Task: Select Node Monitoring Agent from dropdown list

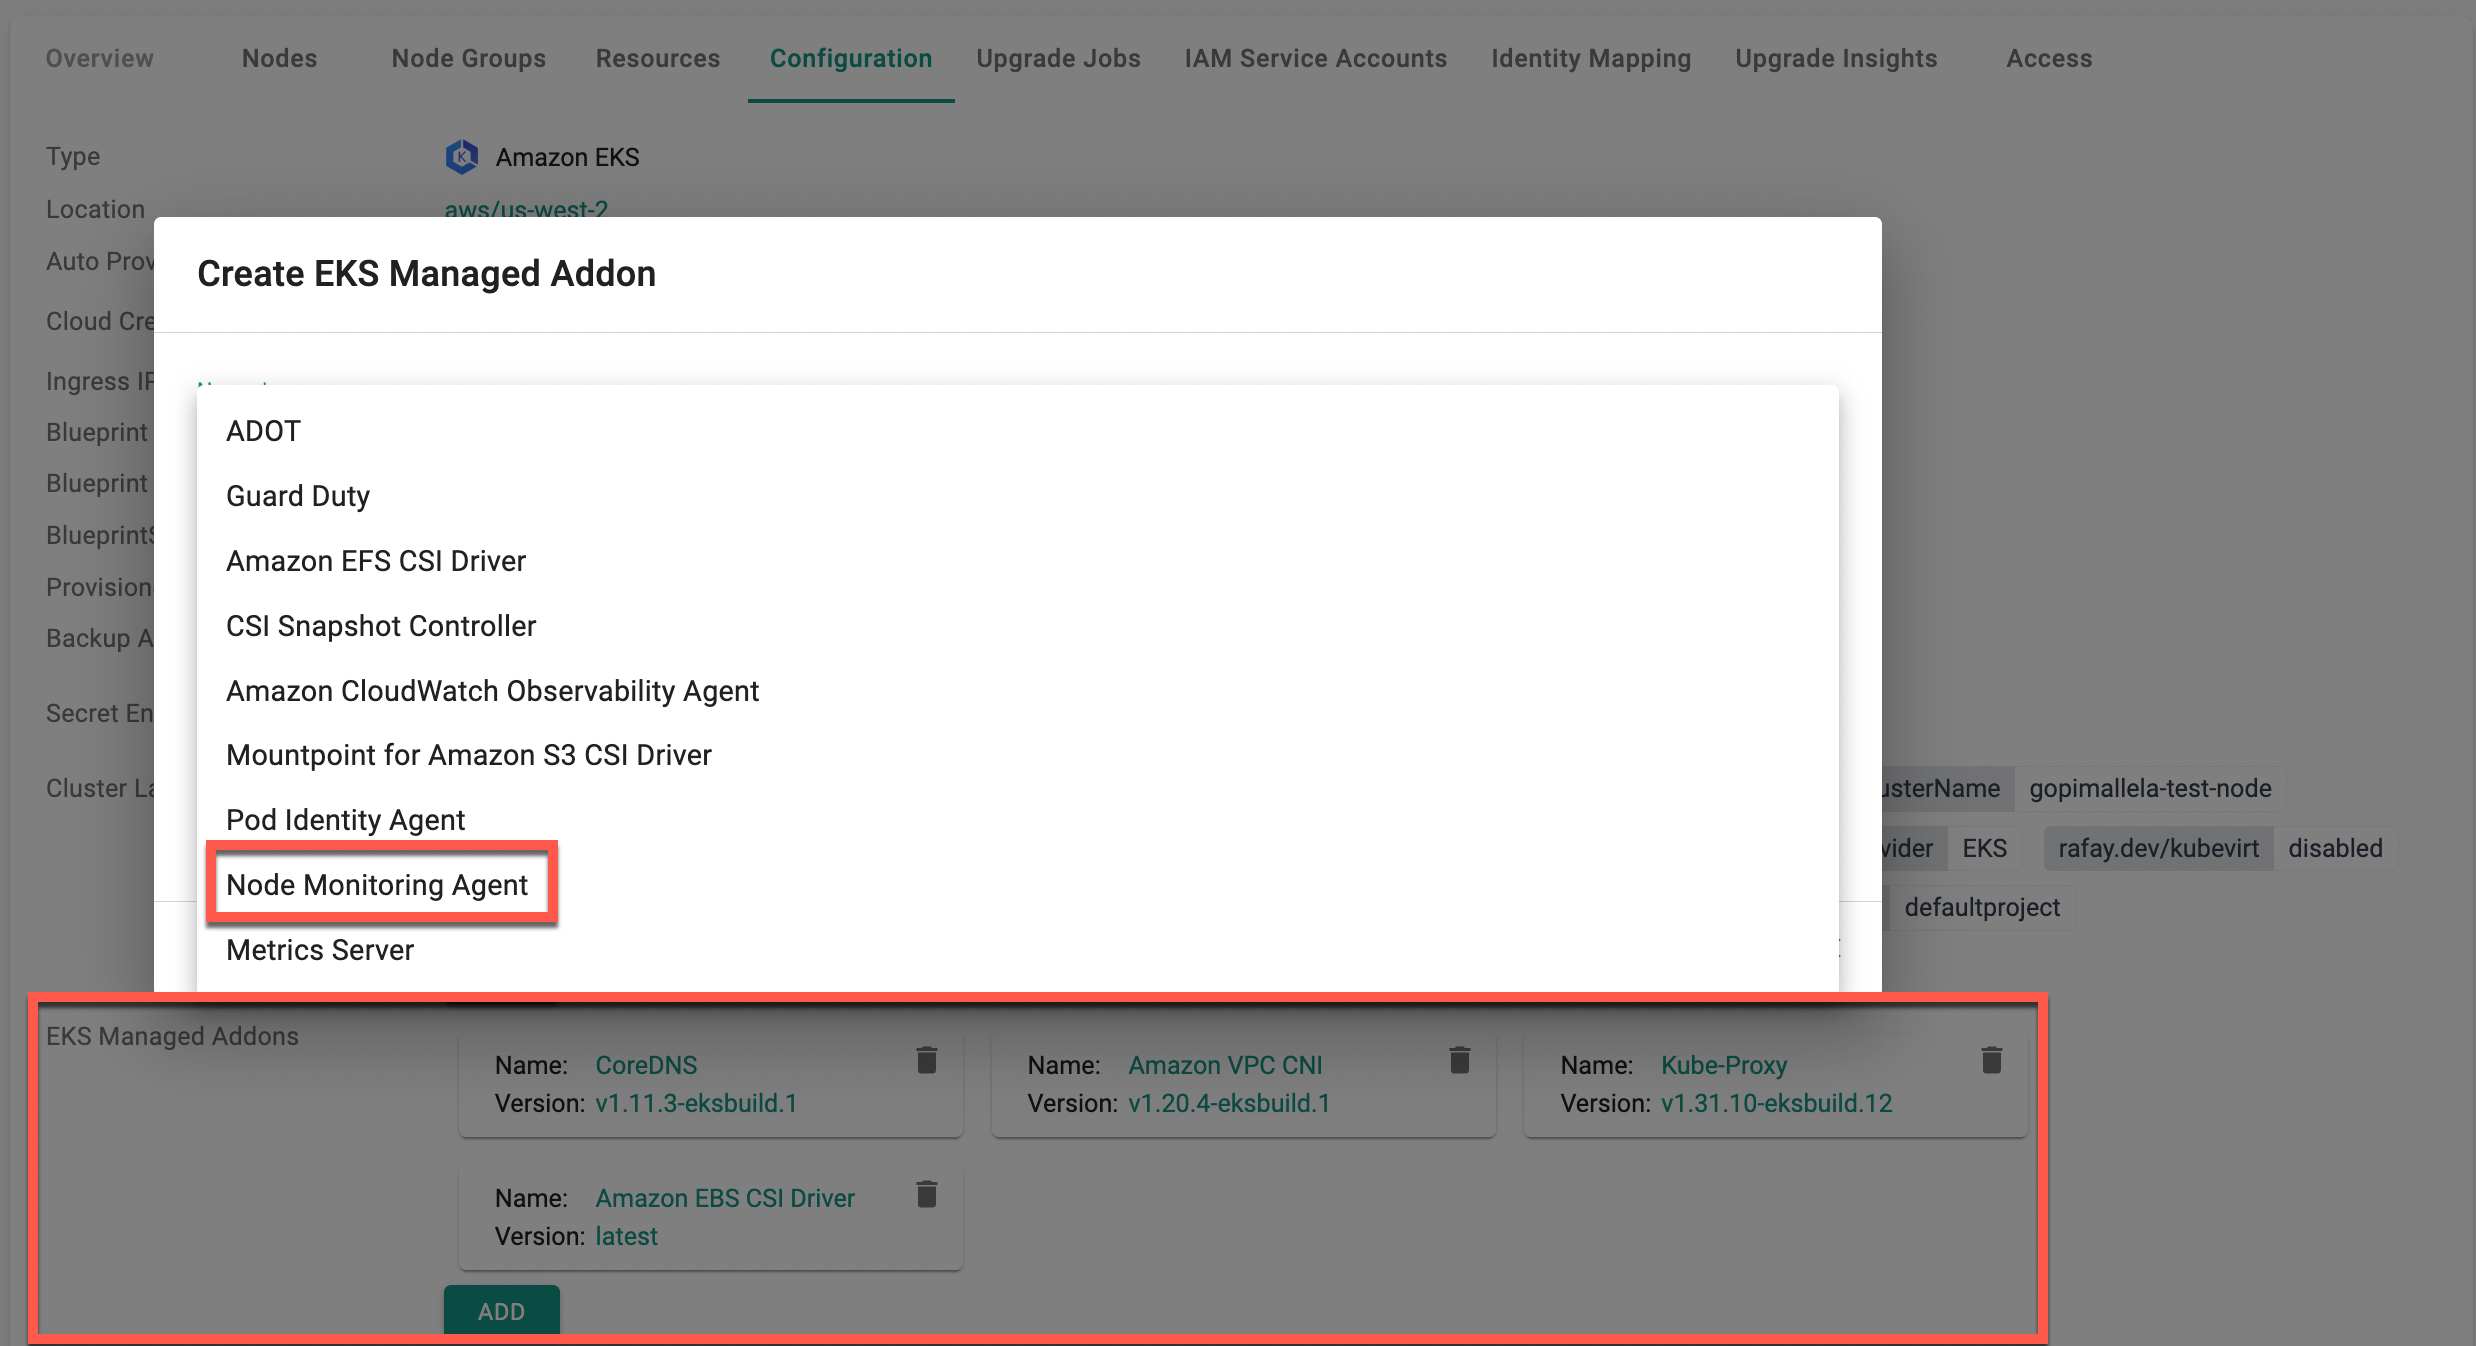Action: click(x=377, y=885)
